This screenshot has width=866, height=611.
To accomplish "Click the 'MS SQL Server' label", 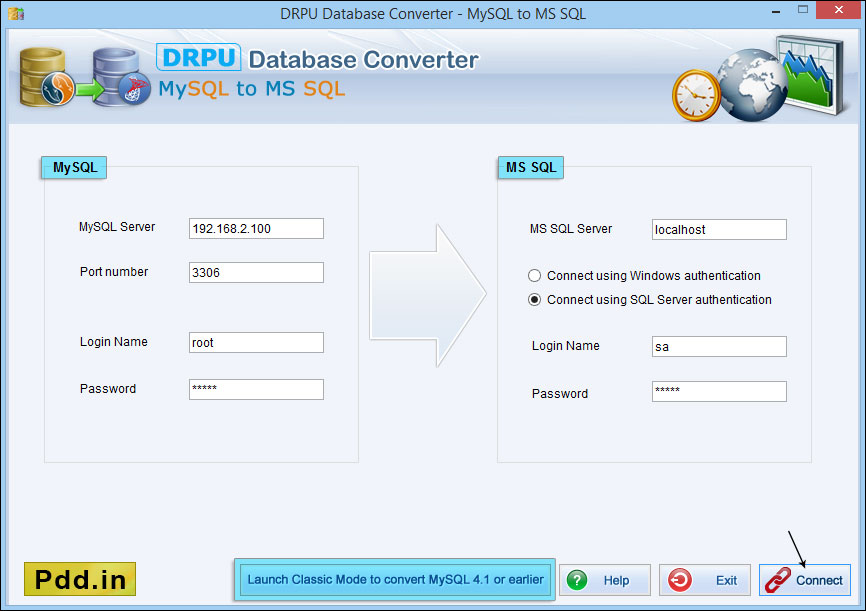I will [571, 229].
